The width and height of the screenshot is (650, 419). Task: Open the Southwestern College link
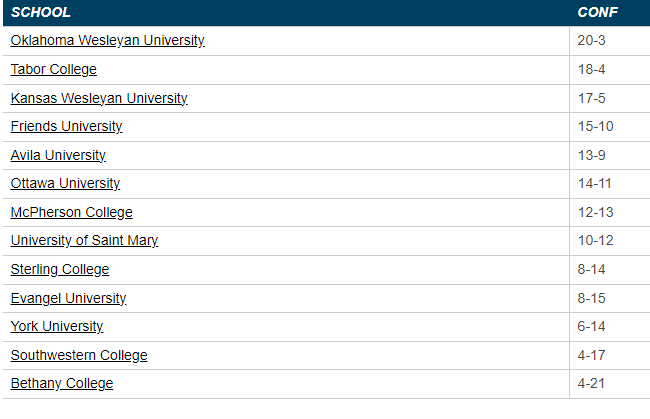(79, 355)
